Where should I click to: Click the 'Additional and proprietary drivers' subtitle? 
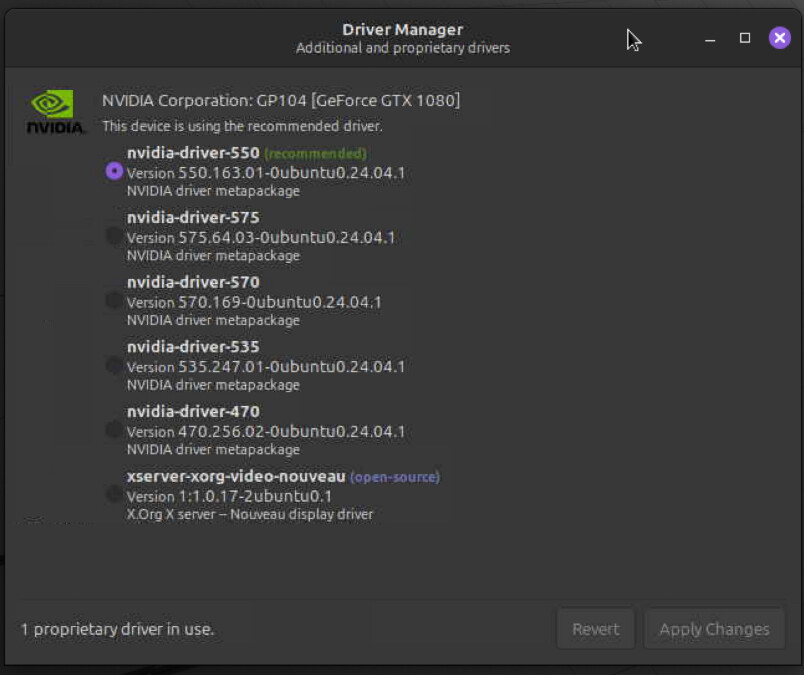click(x=403, y=48)
